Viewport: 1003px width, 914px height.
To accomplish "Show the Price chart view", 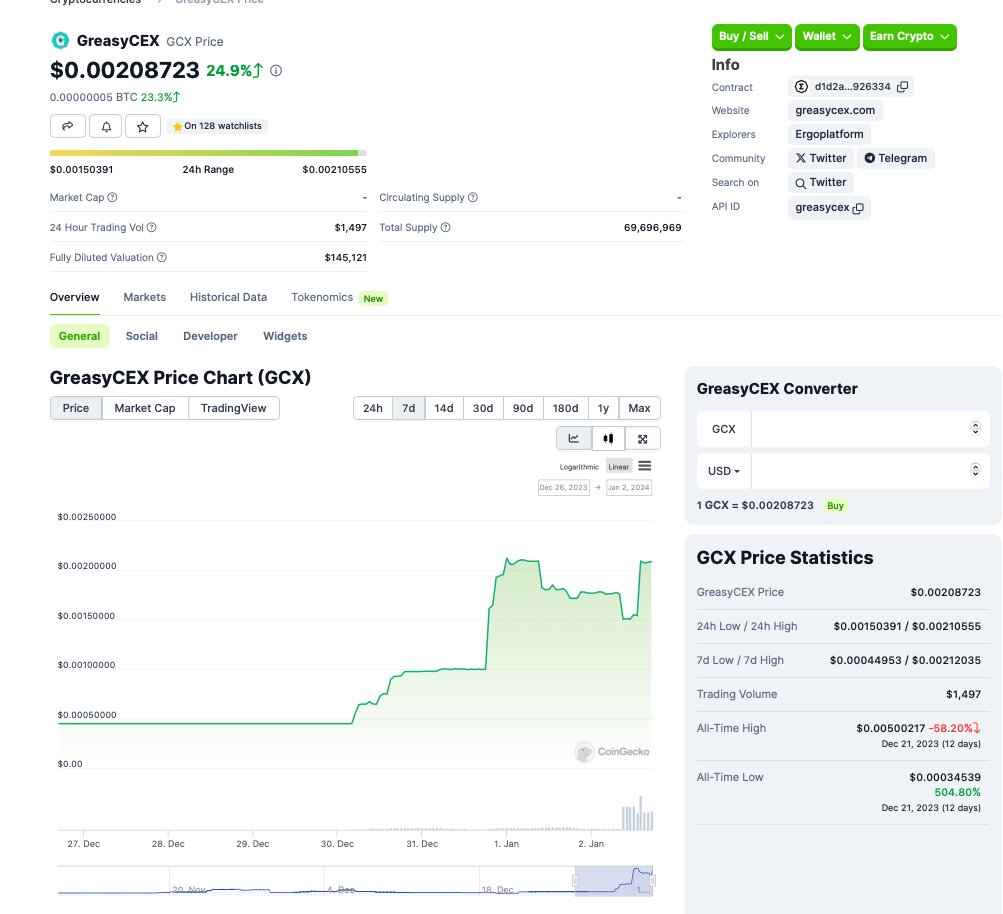I will [x=75, y=408].
